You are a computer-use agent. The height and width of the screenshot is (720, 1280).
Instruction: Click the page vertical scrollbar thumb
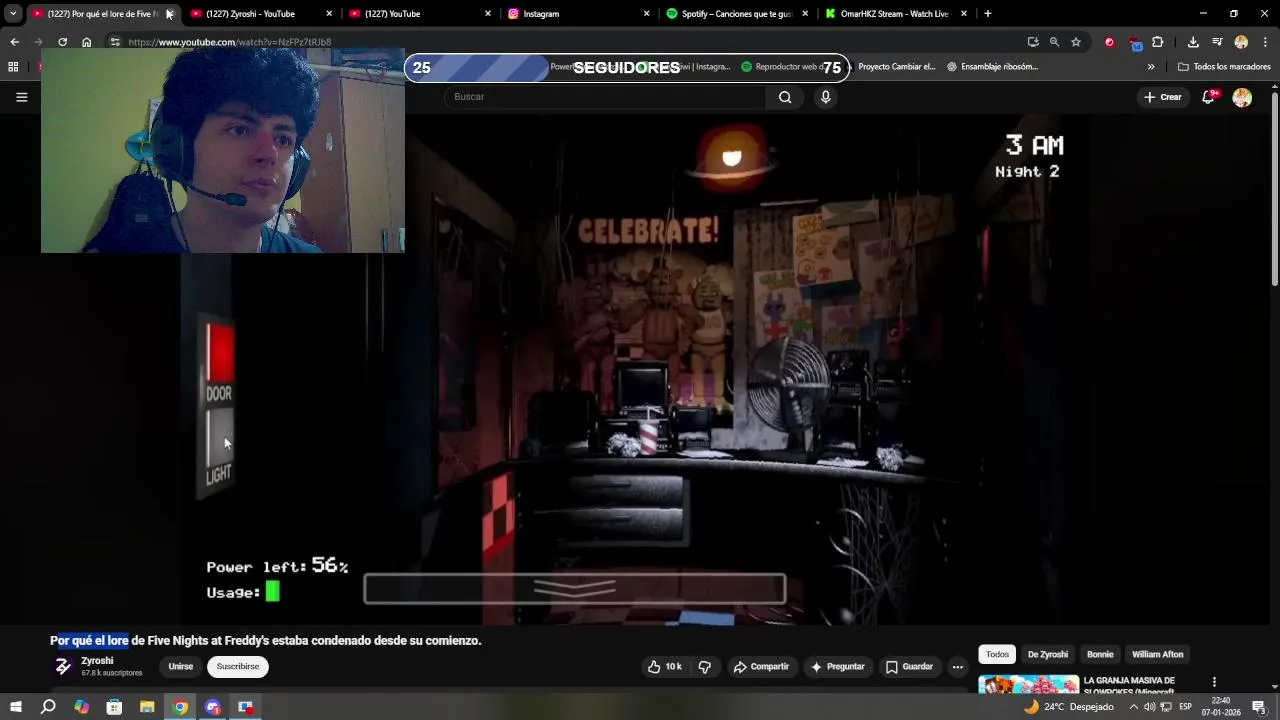point(1274,188)
